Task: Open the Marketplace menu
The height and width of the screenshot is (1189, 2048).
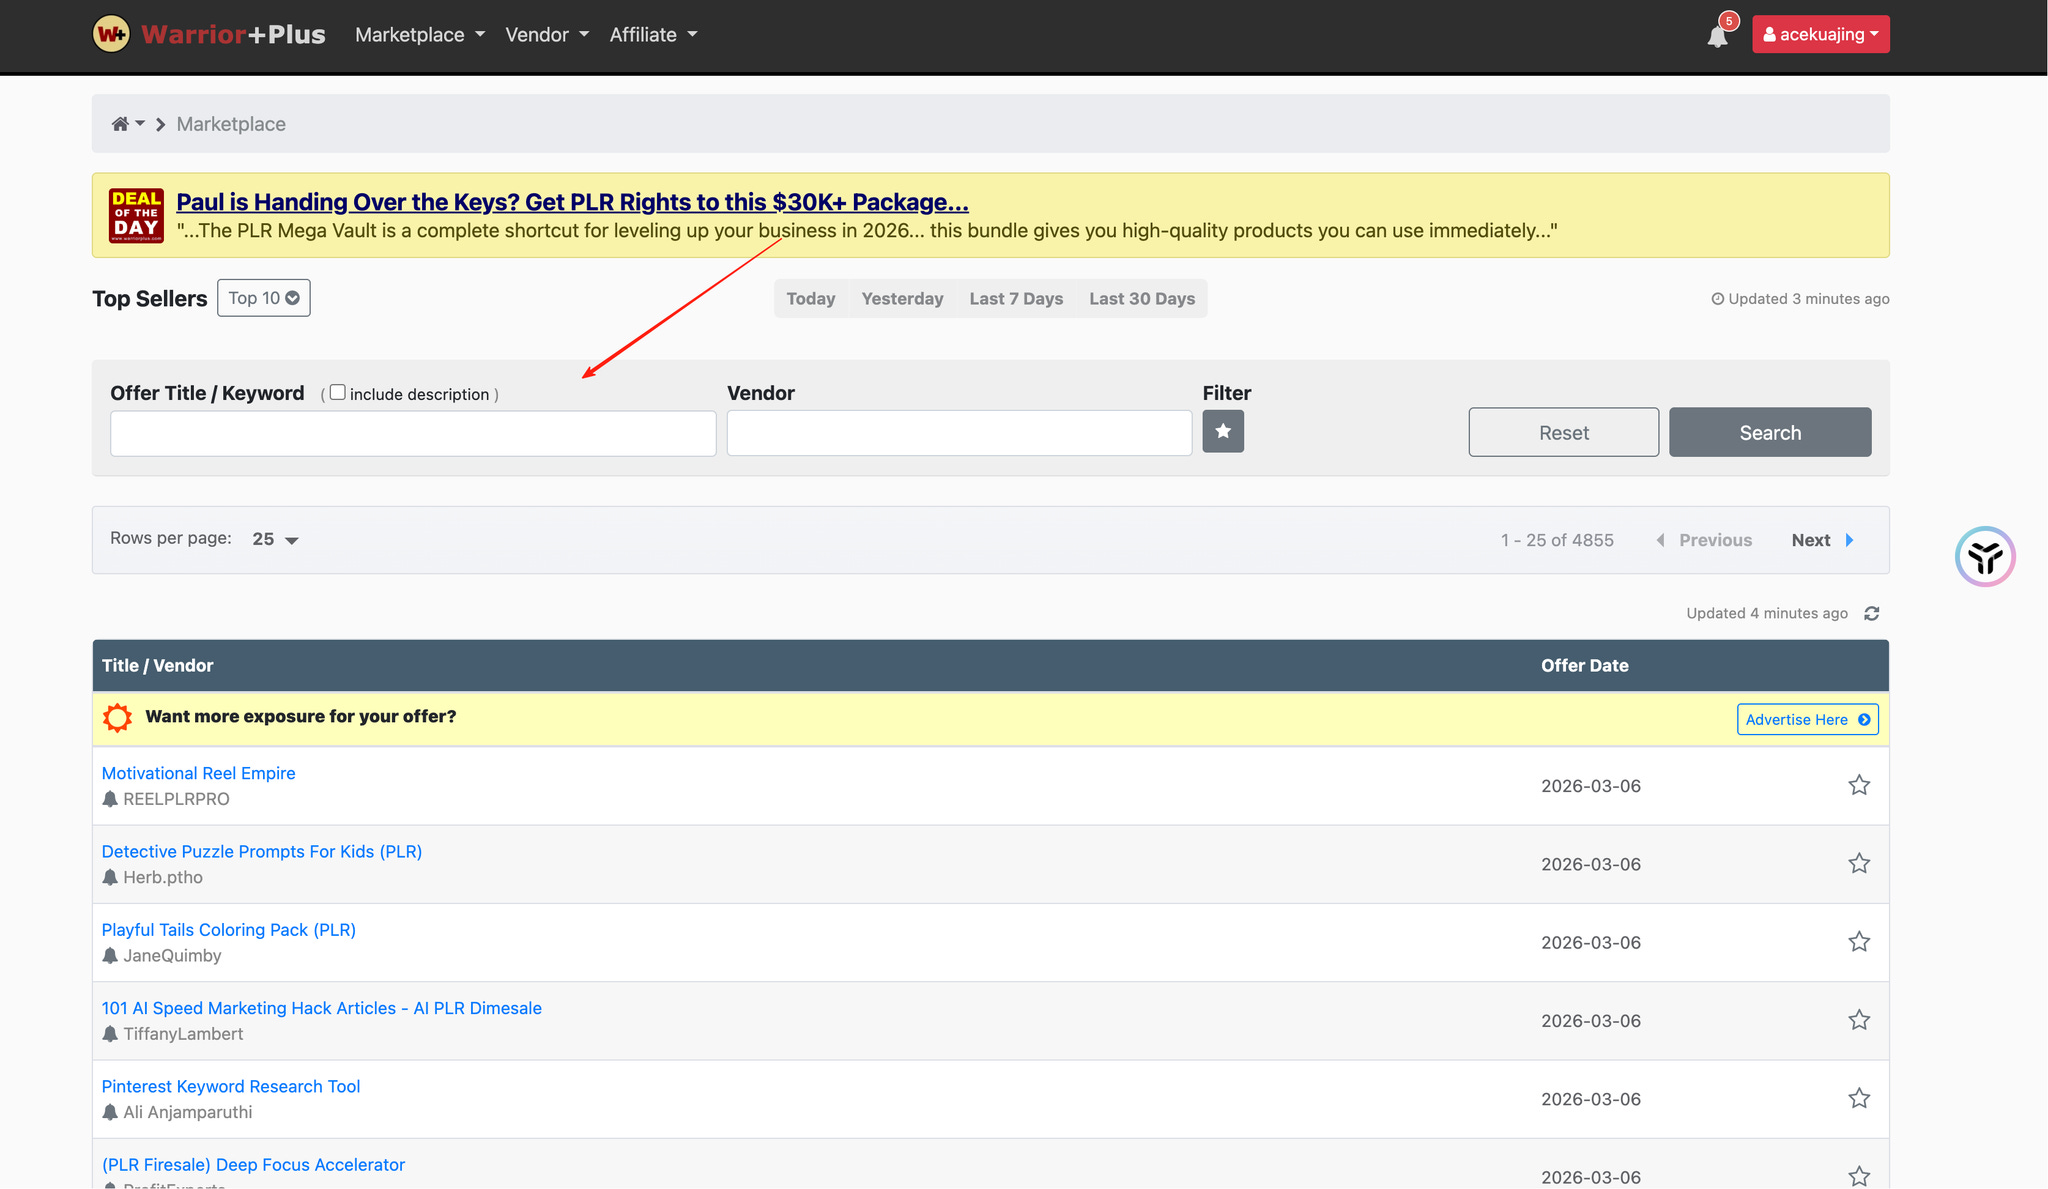Action: coord(419,35)
